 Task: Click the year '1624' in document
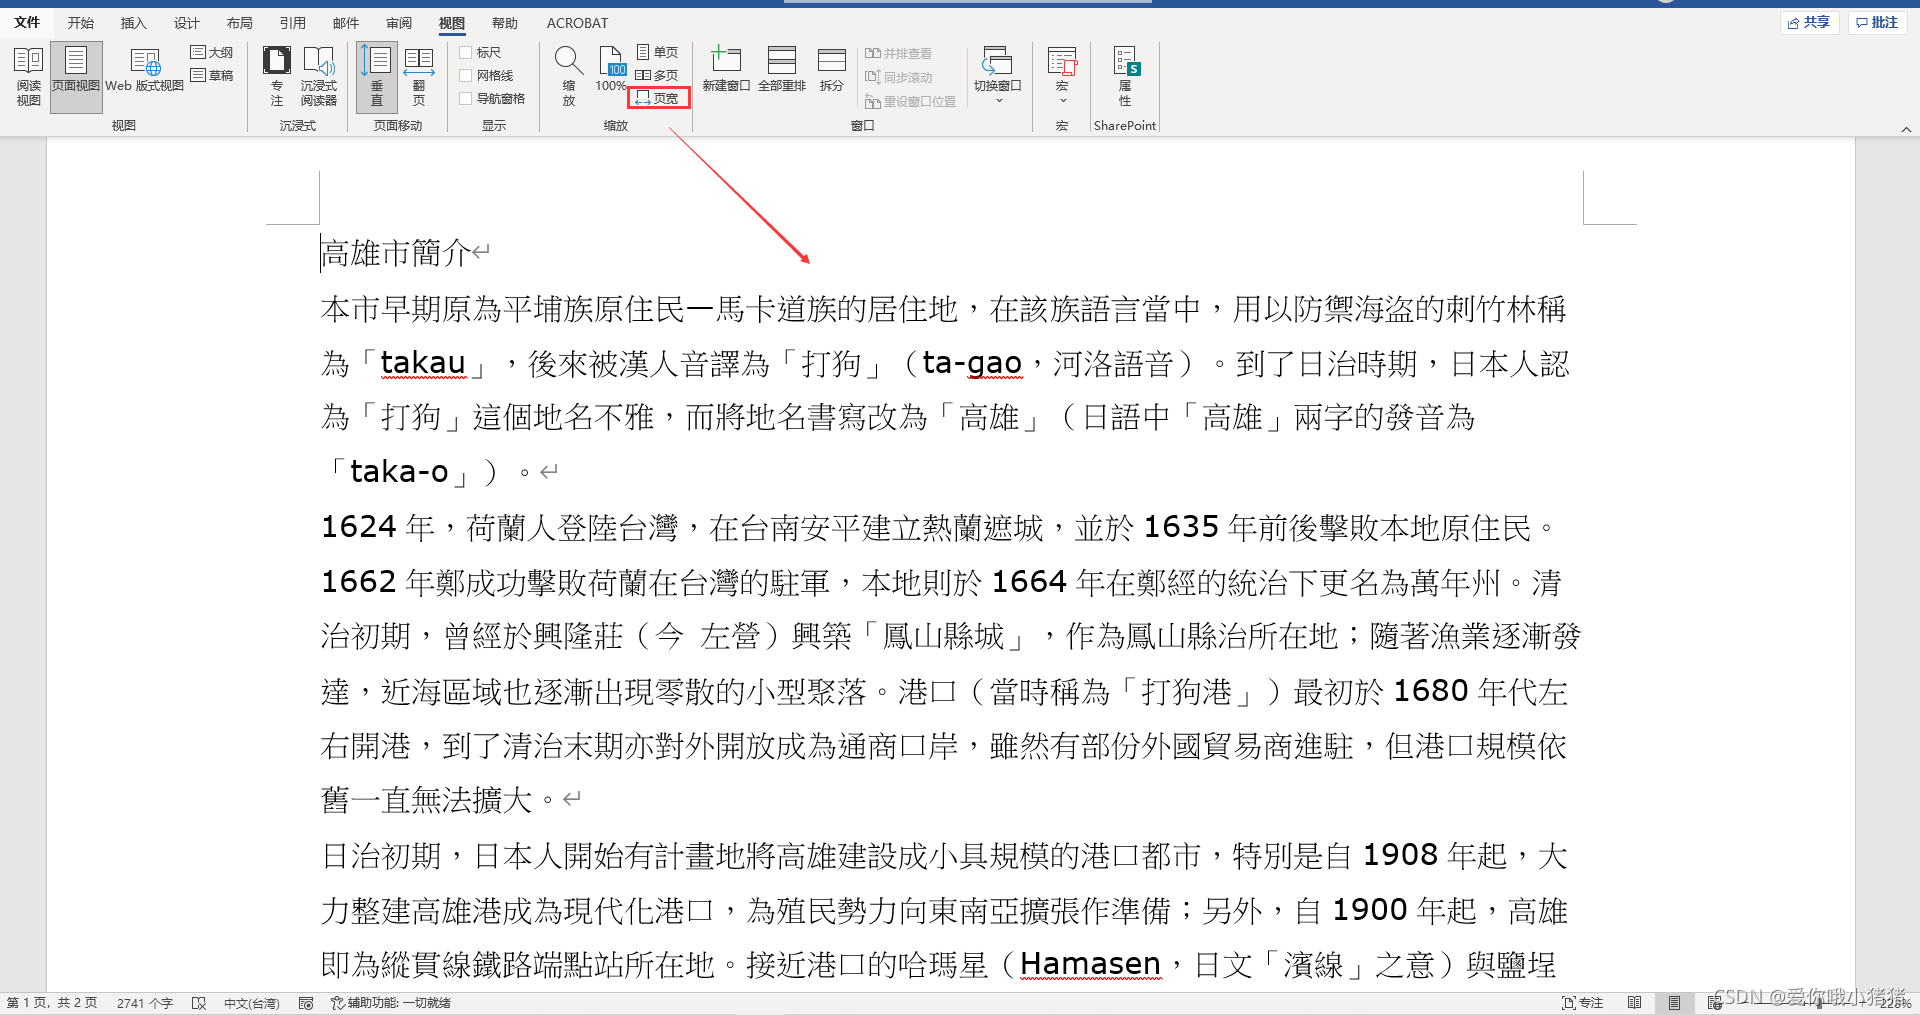click(359, 527)
